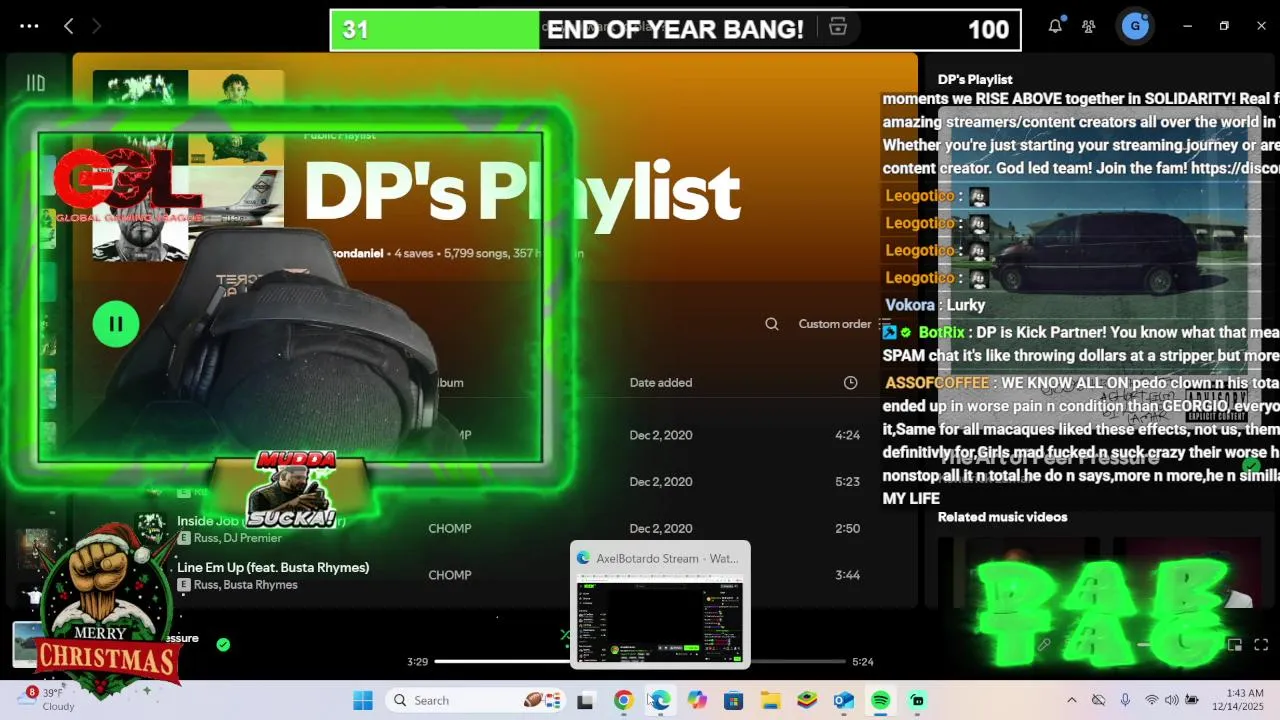The height and width of the screenshot is (720, 1280).
Task: Open Spotify three-dot main menu
Action: pyautogui.click(x=29, y=26)
